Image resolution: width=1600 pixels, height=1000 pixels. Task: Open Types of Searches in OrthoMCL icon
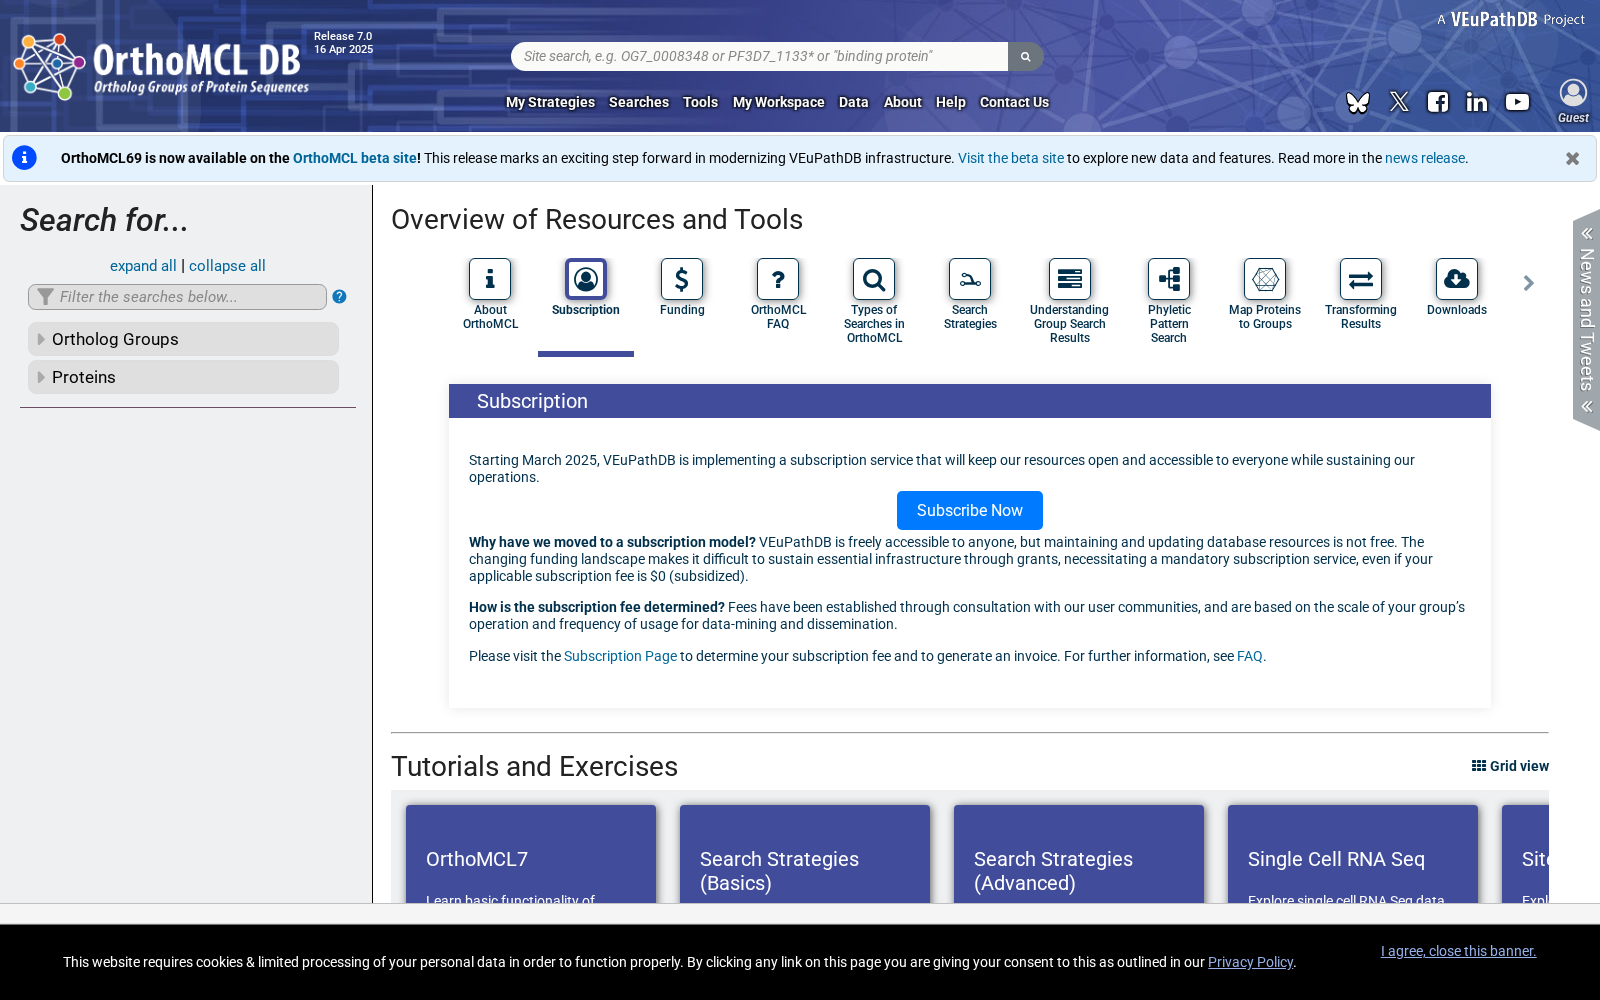click(874, 279)
